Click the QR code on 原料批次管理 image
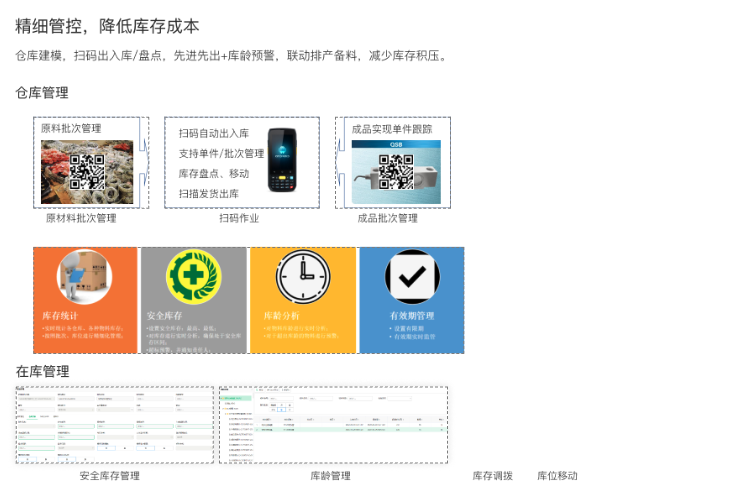The width and height of the screenshot is (737, 495). pyautogui.click(x=88, y=172)
